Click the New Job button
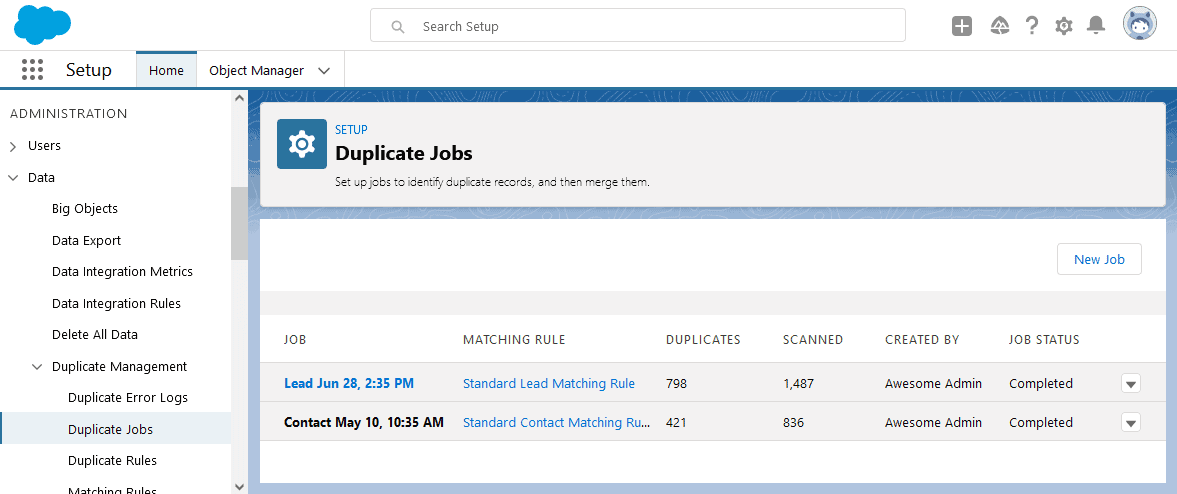 tap(1099, 259)
